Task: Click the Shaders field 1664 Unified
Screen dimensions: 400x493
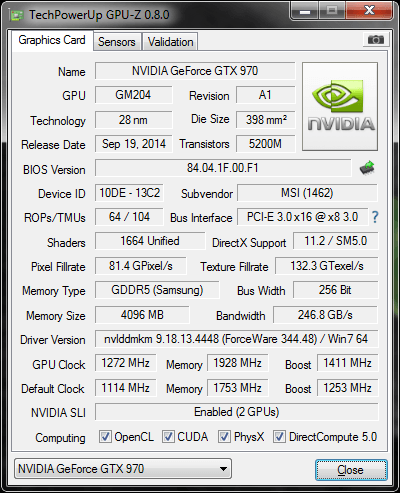Action: (150, 241)
